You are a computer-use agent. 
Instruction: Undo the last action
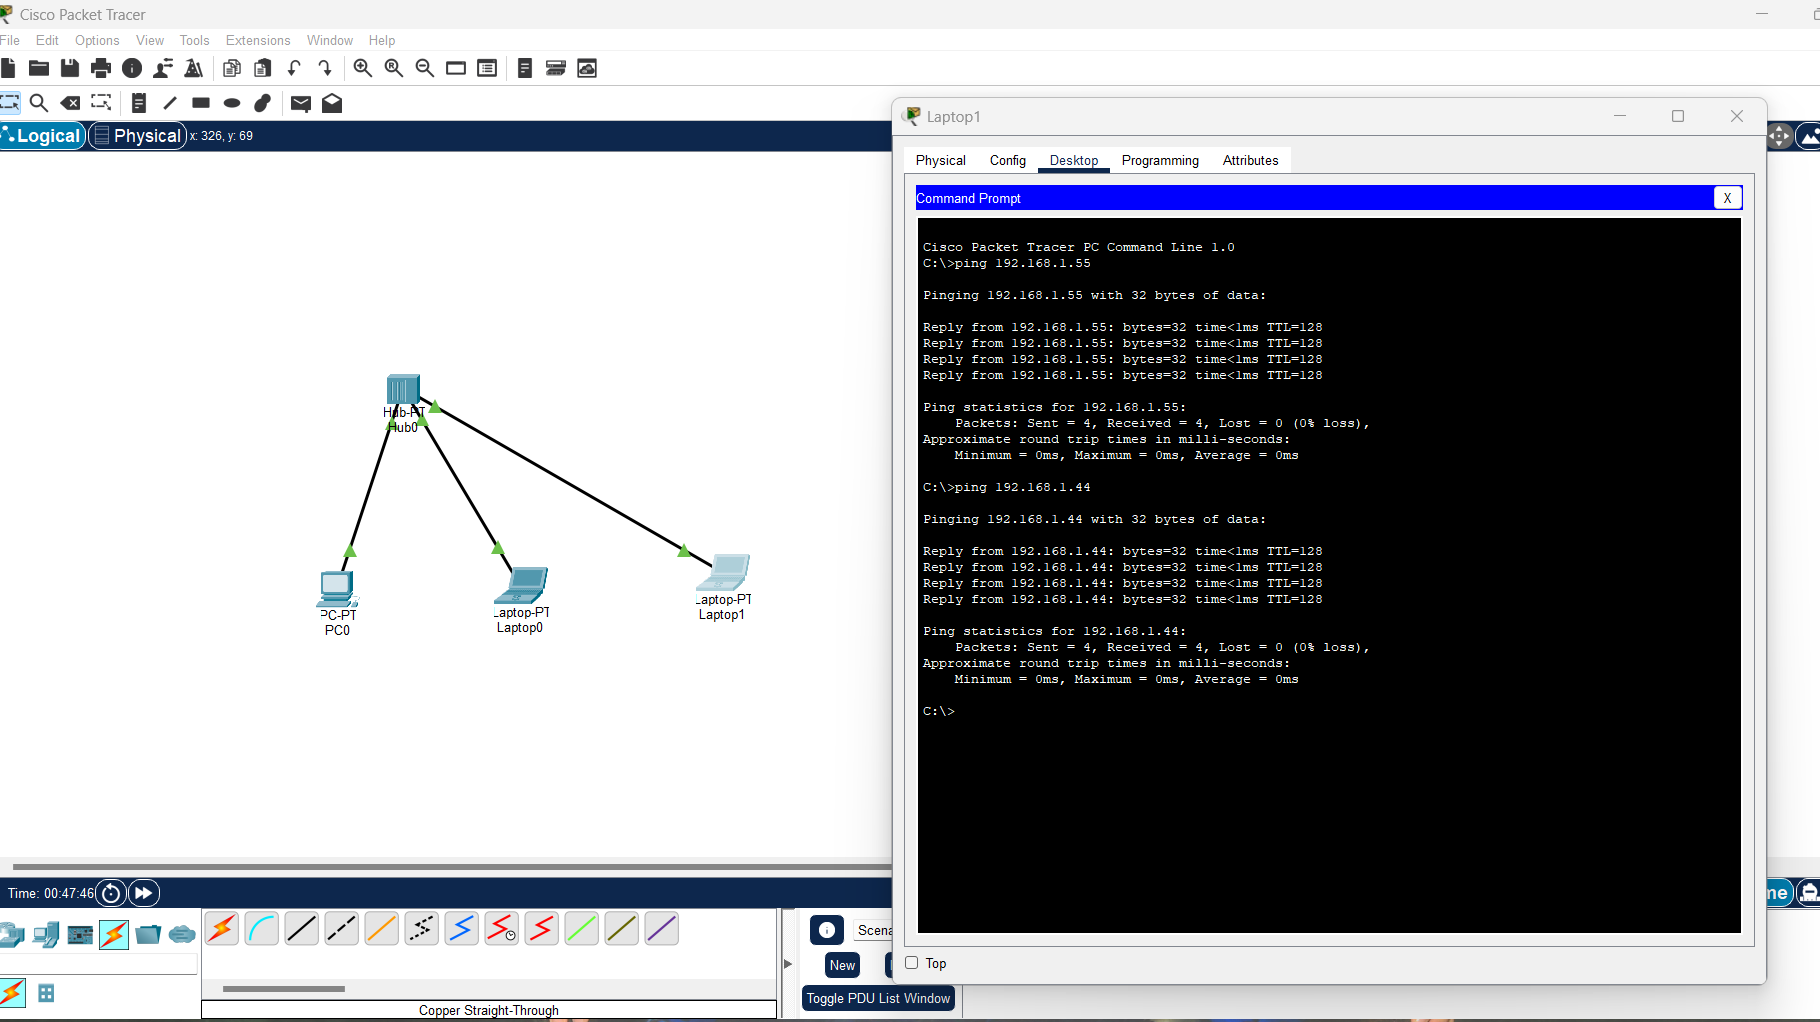point(294,68)
